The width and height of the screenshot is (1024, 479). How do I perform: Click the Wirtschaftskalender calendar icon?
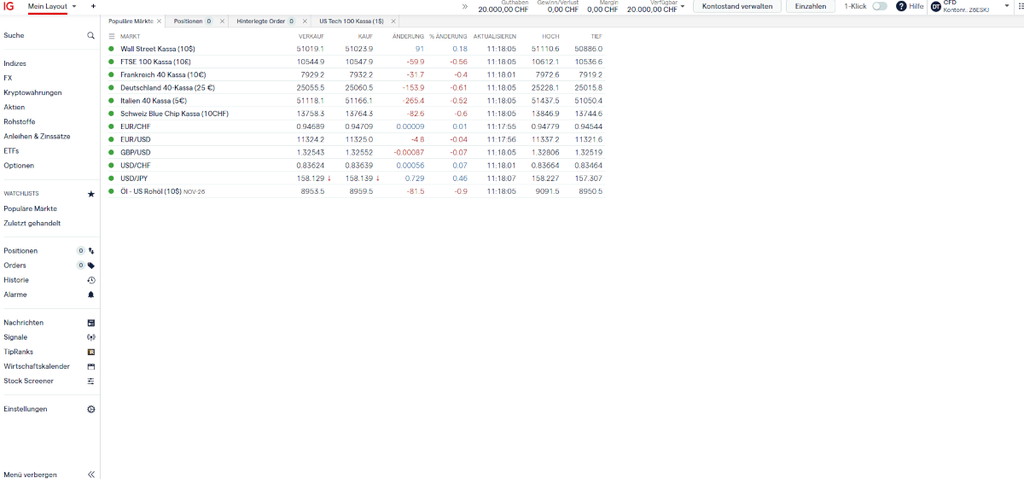[x=91, y=367]
